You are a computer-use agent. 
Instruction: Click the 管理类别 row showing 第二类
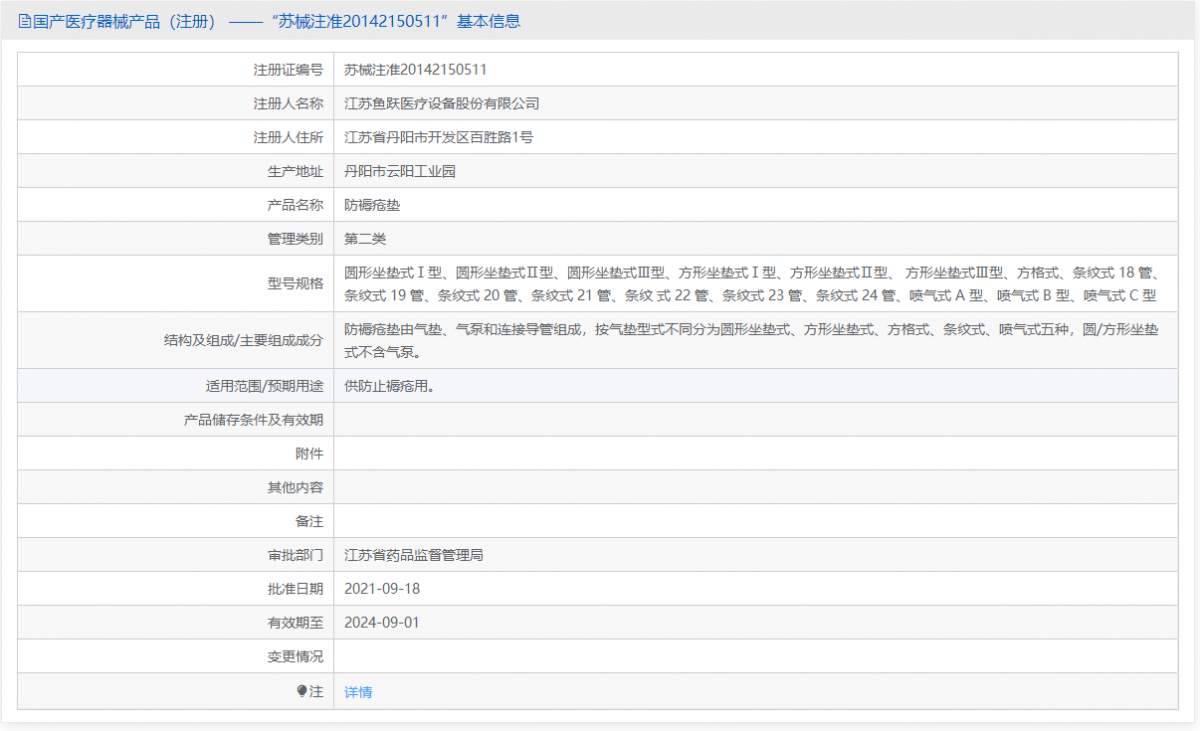(x=363, y=239)
